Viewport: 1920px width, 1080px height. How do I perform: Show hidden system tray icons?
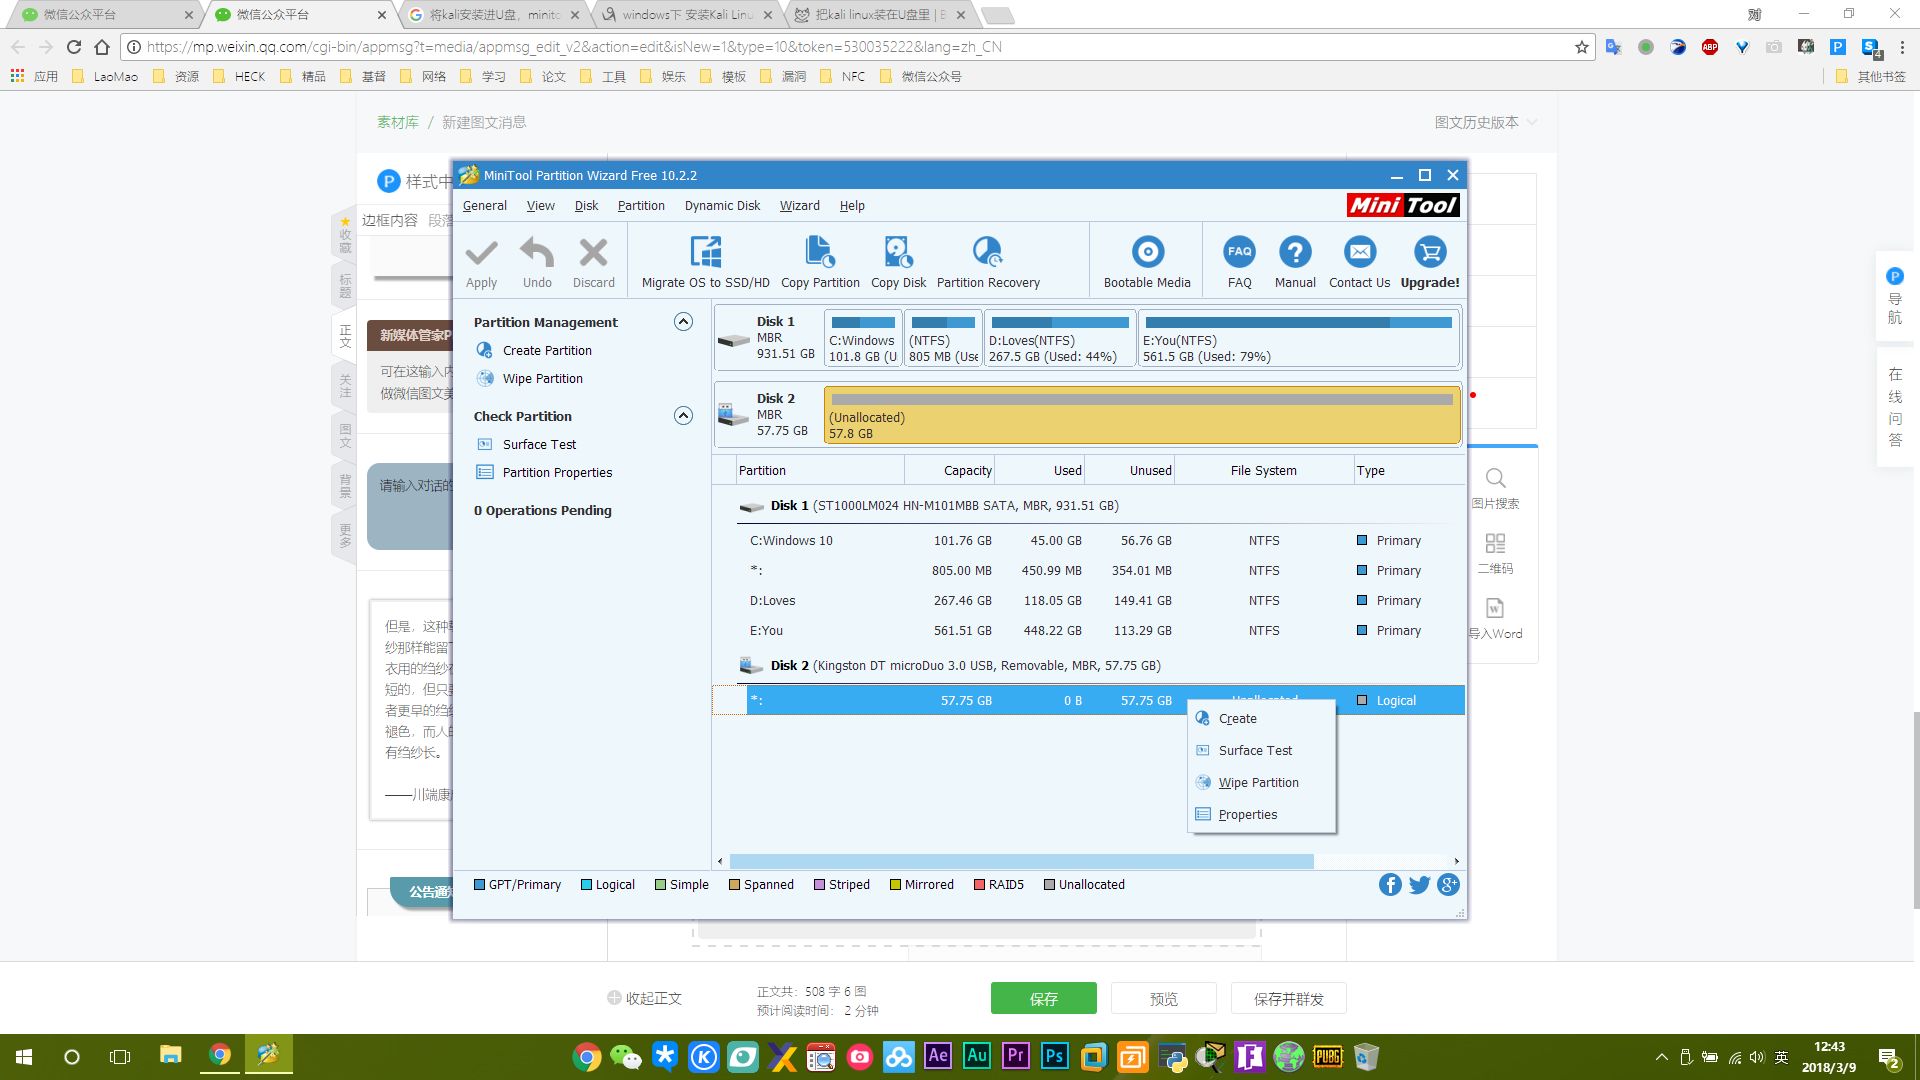pos(1661,1057)
